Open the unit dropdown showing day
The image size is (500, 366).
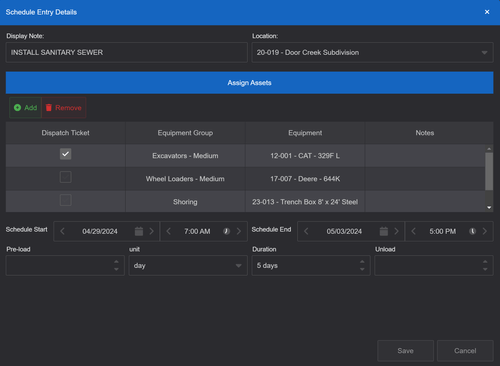pyautogui.click(x=188, y=266)
